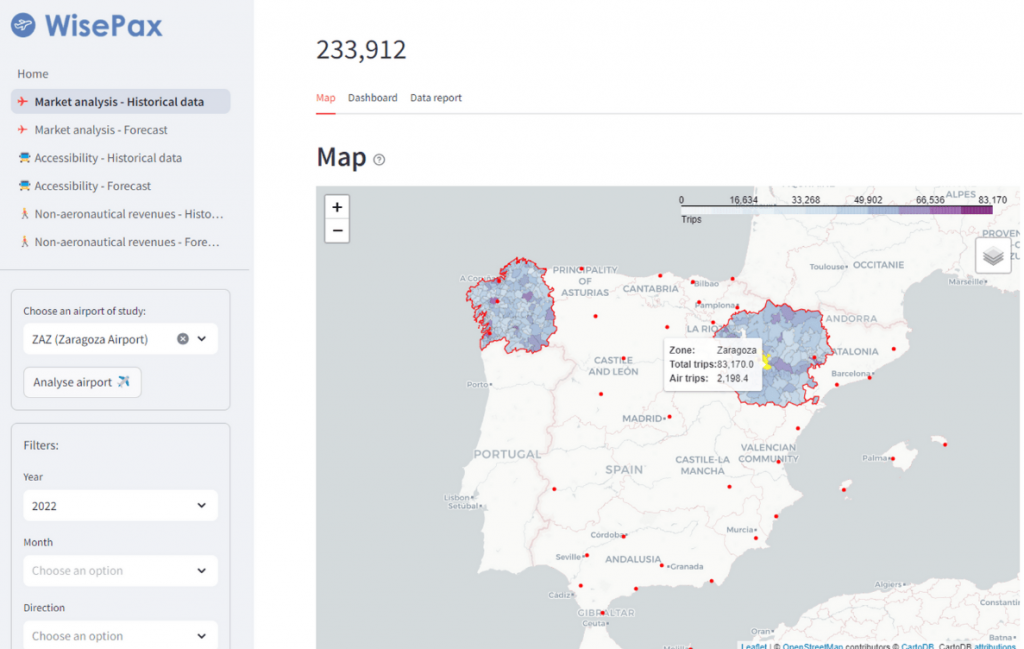Expand the airport of study dropdown
The width and height of the screenshot is (1024, 649).
click(x=202, y=339)
